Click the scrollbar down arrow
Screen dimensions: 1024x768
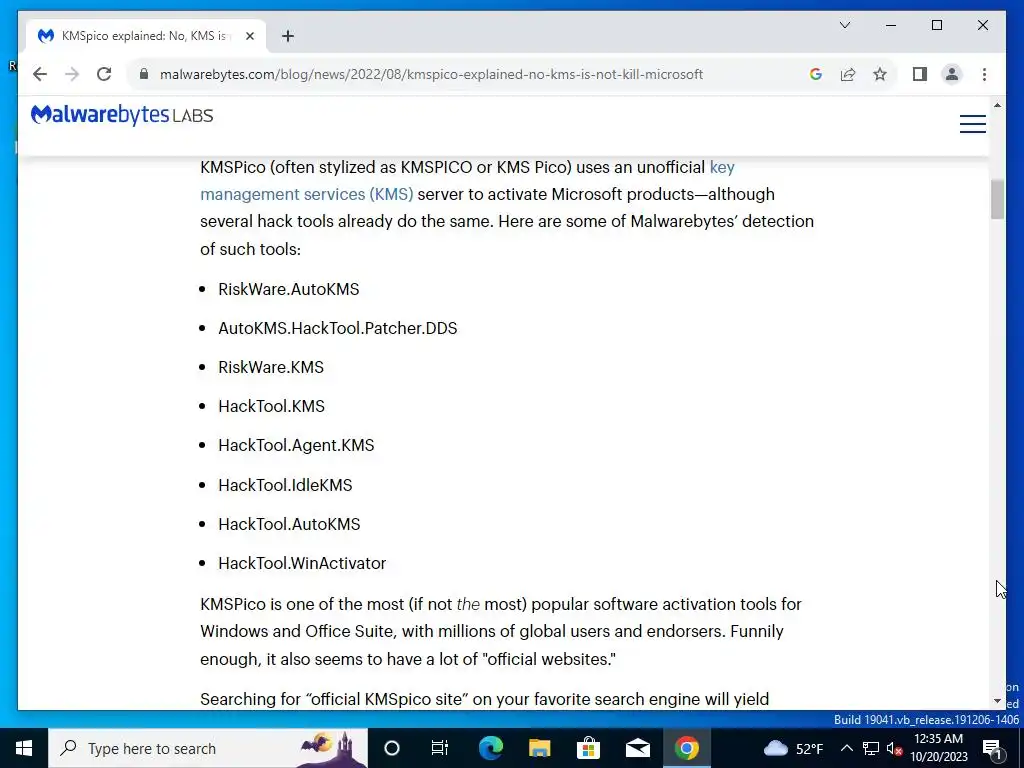point(997,701)
